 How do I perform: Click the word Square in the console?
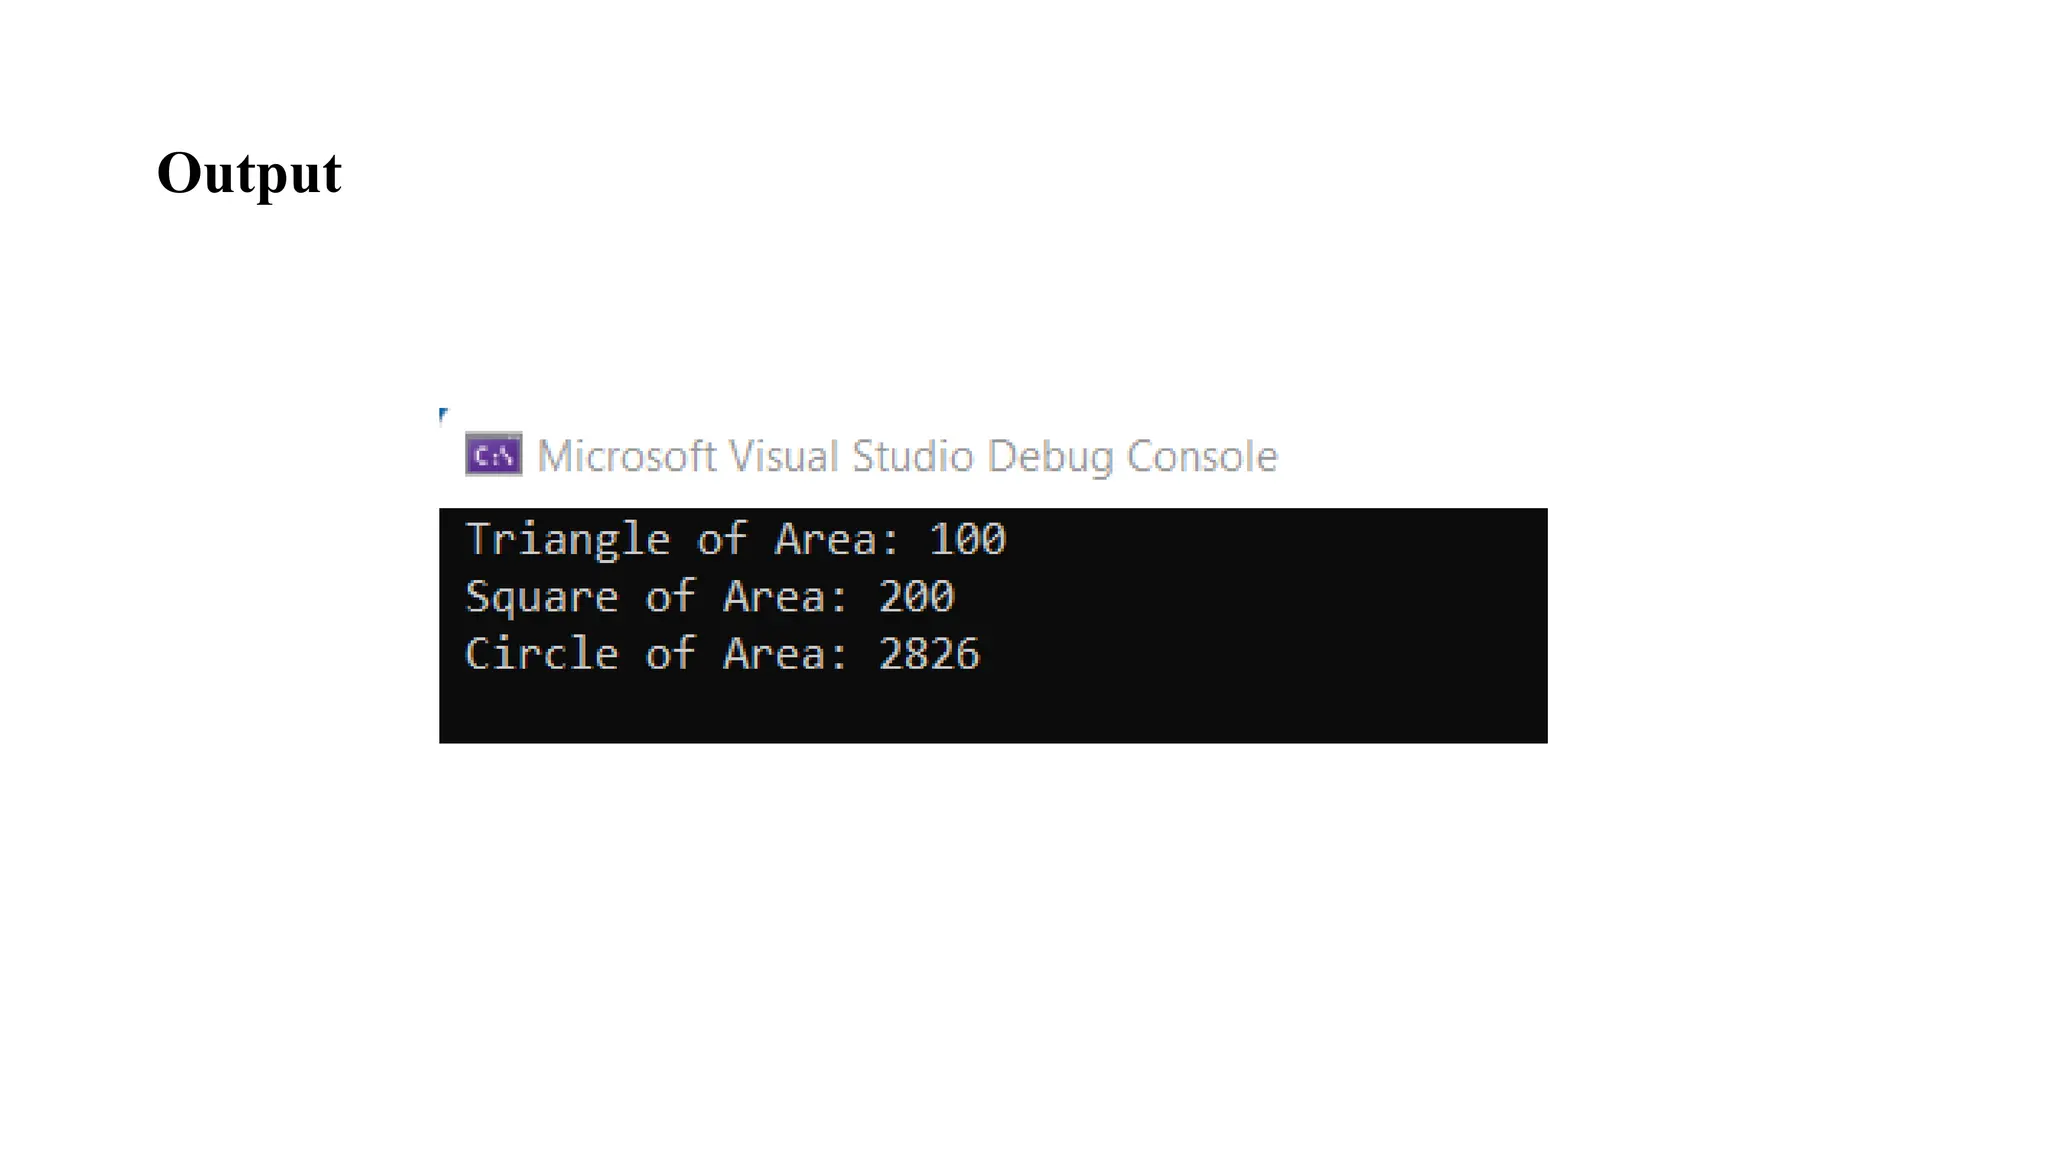pos(542,598)
